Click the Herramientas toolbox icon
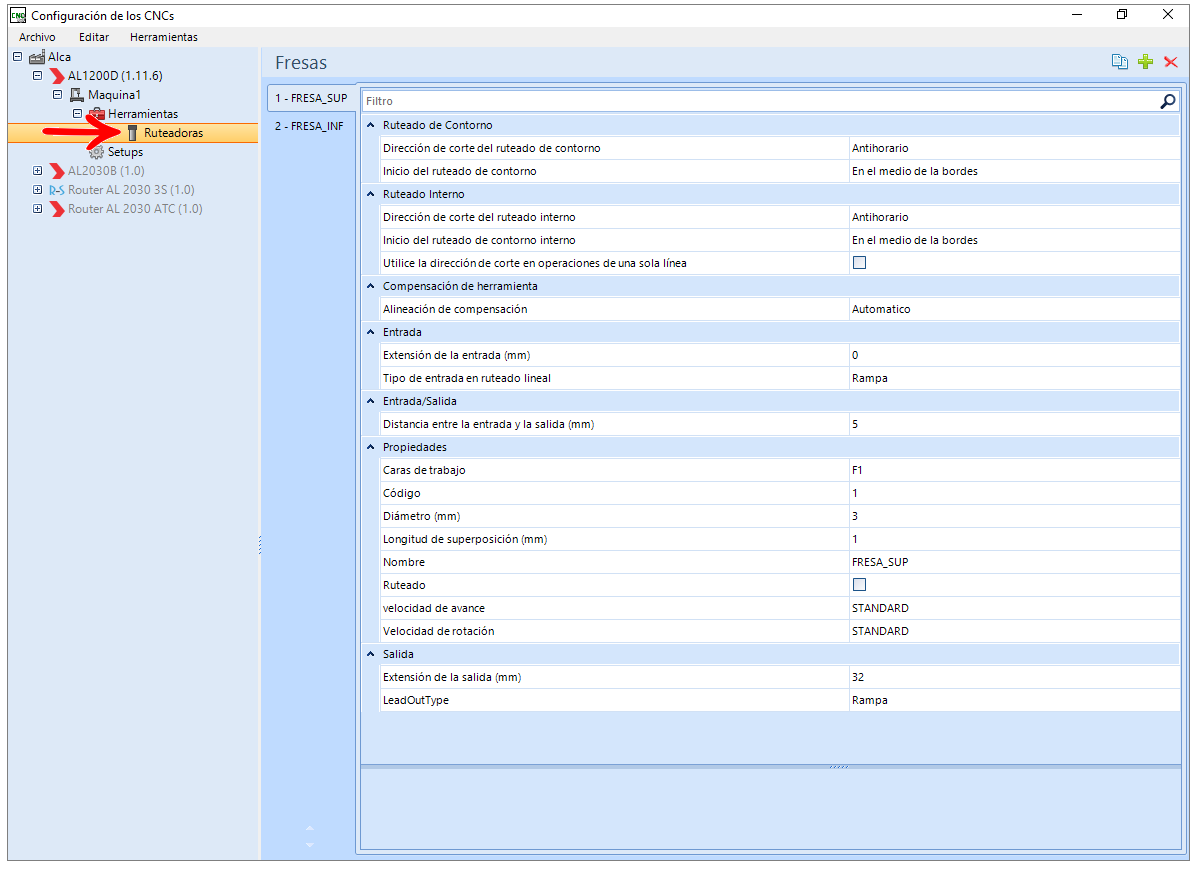The height and width of the screenshot is (869, 1196). tap(97, 114)
